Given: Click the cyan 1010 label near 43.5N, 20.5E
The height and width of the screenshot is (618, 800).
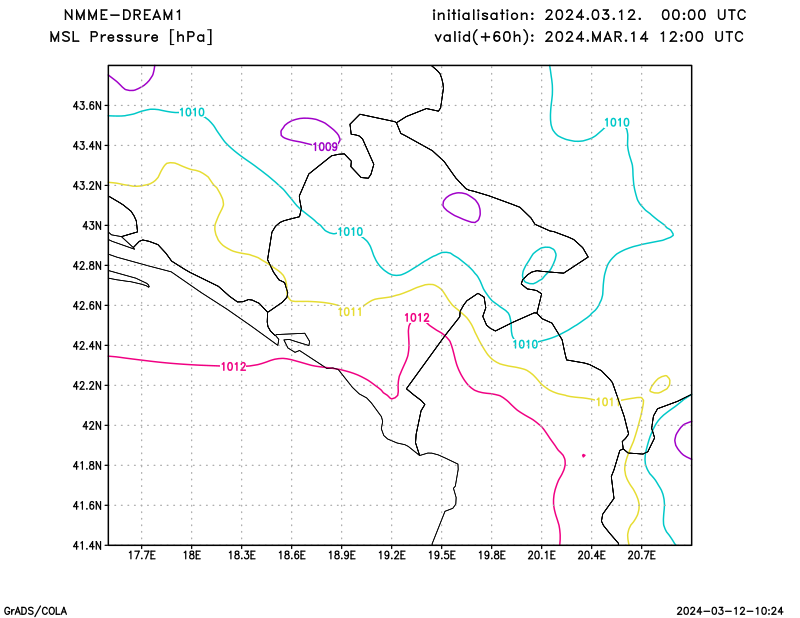Looking at the screenshot, I should tap(617, 122).
